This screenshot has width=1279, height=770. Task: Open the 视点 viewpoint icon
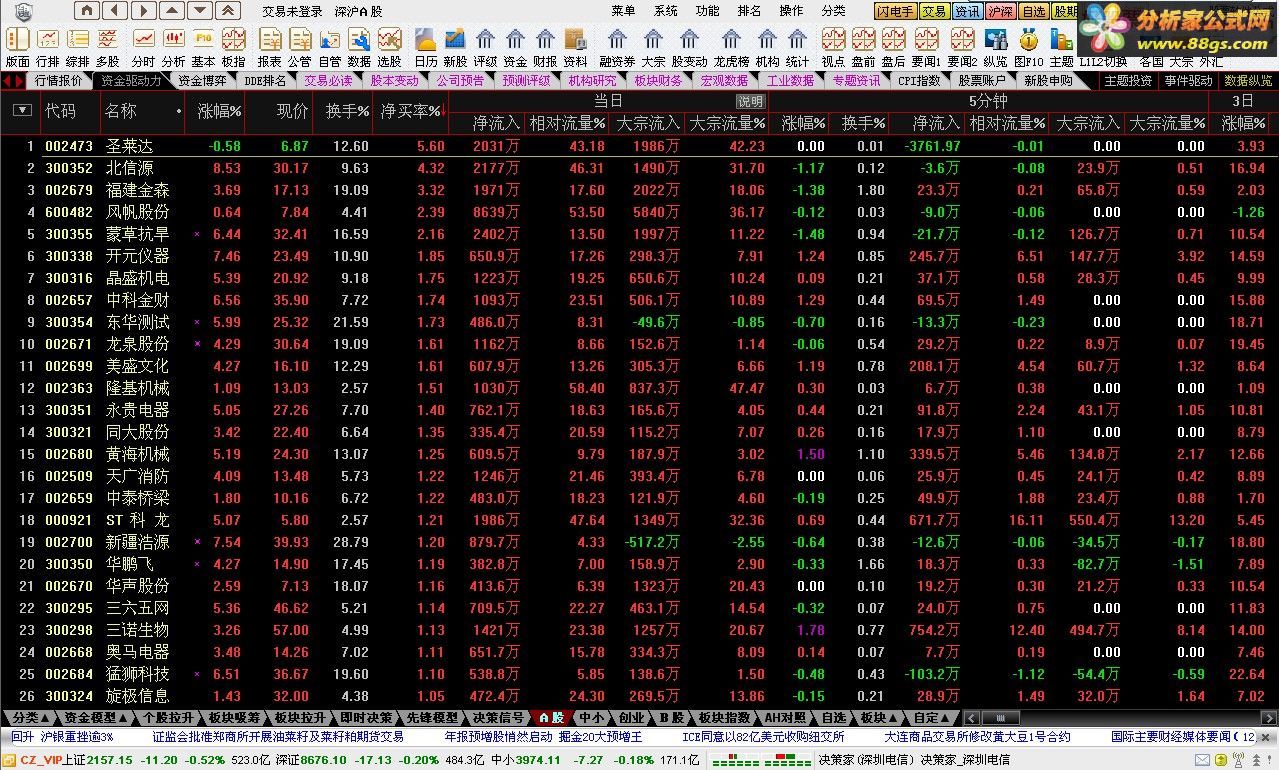(833, 47)
